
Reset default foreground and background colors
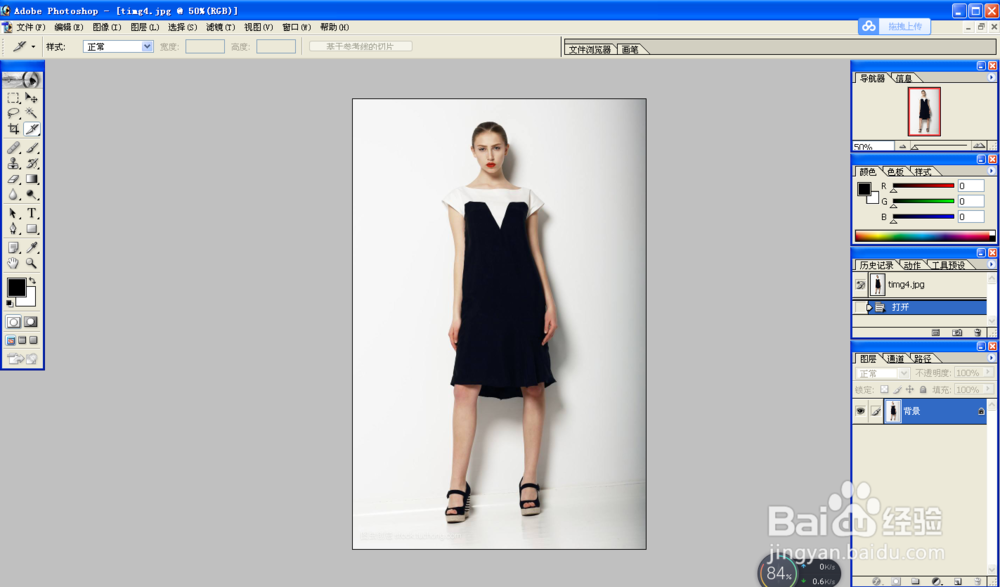tap(10, 302)
